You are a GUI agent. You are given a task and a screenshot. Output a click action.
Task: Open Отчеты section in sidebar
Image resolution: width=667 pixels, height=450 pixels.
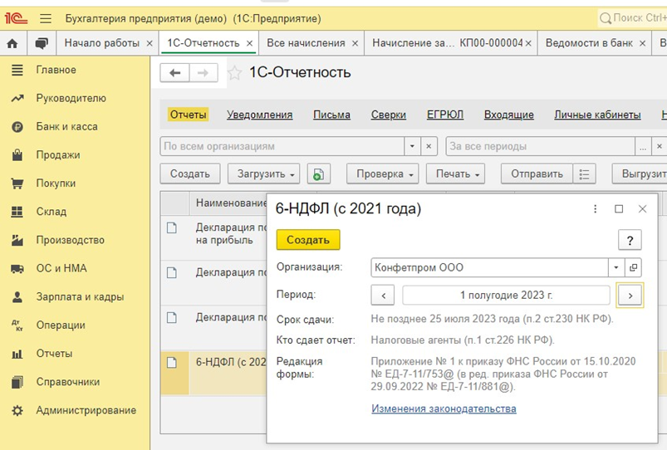[54, 353]
